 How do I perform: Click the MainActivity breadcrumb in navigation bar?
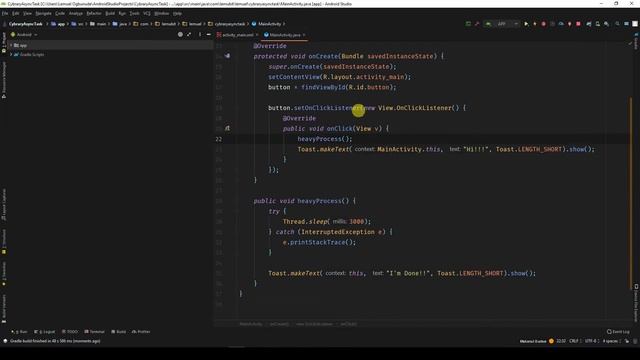[267, 24]
